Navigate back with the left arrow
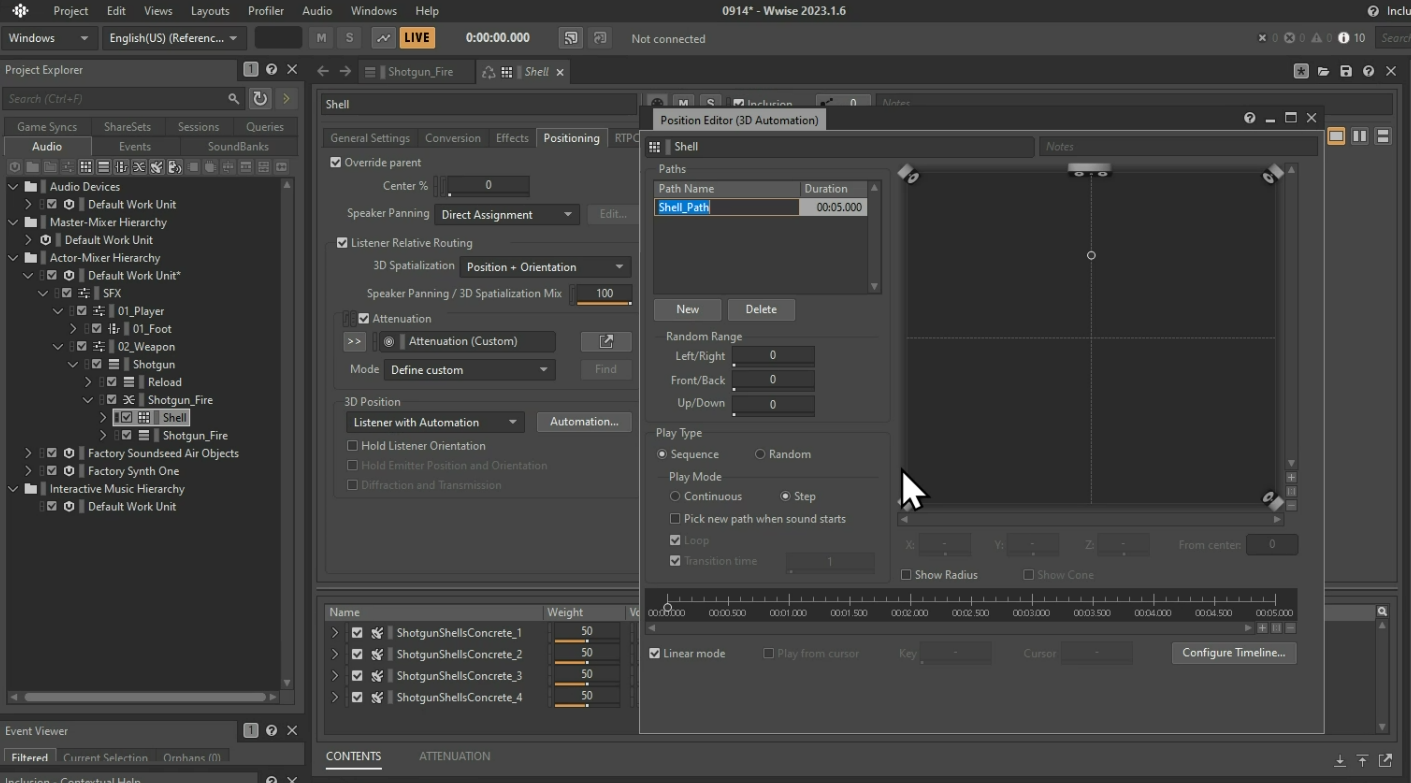The image size is (1411, 783). pyautogui.click(x=323, y=71)
